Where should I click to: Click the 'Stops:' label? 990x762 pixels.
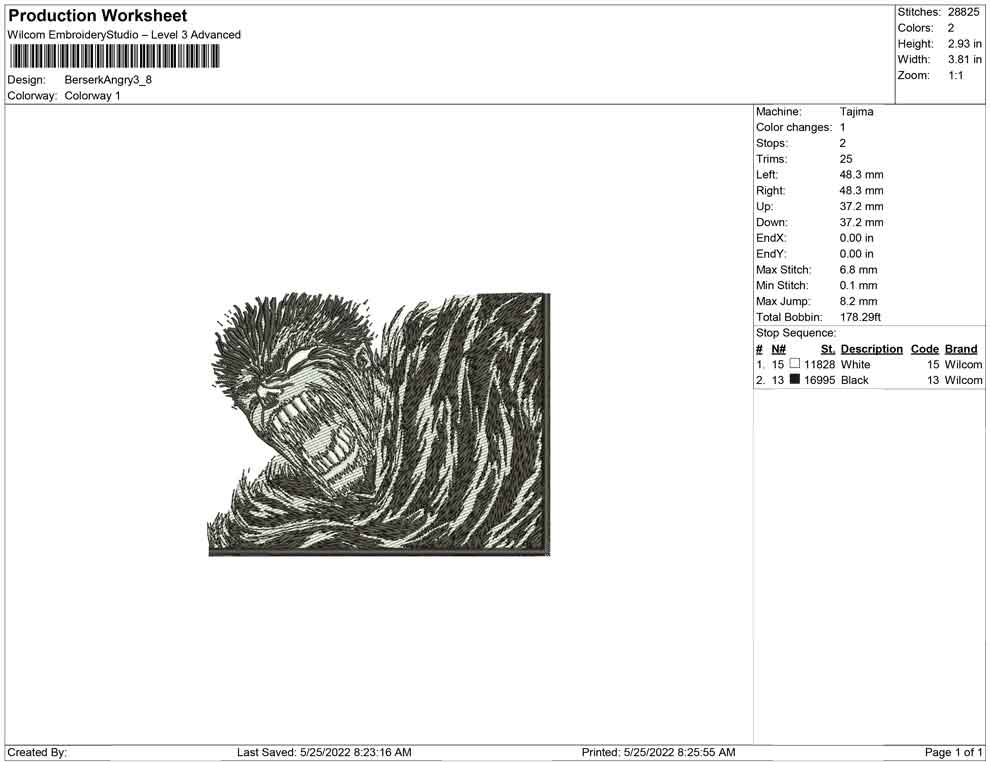click(772, 143)
